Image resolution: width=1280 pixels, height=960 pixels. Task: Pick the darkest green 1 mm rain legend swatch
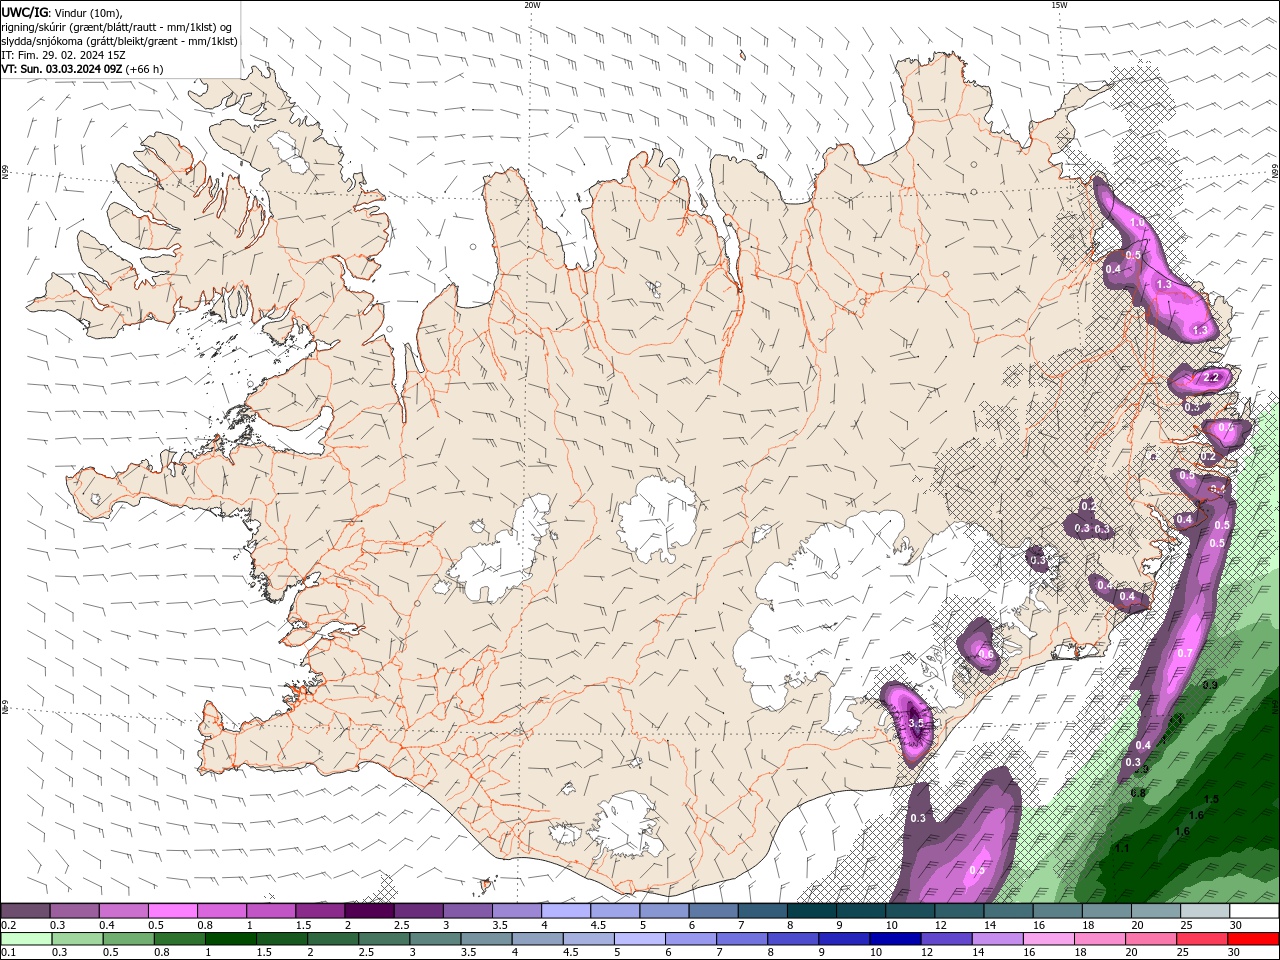(231, 939)
